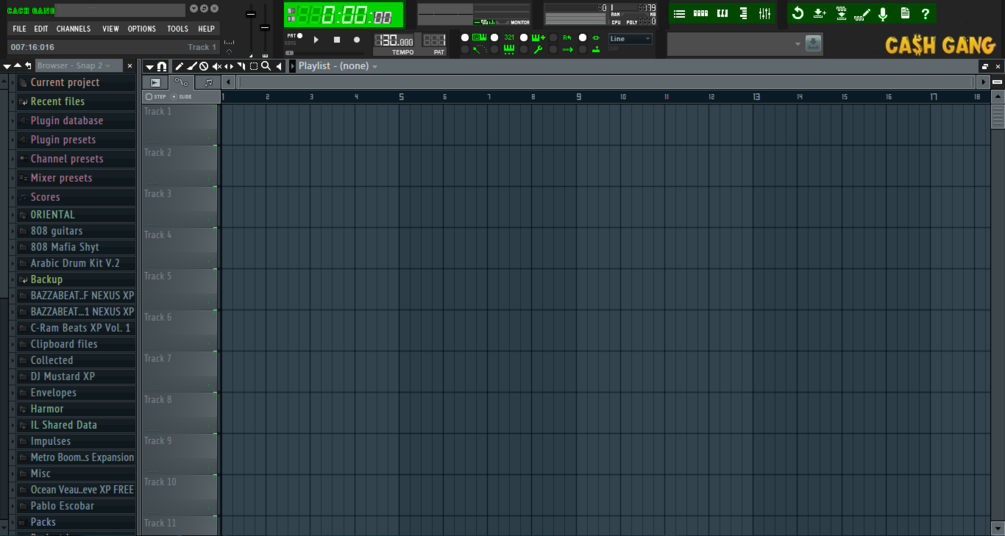Click the render export icon
This screenshot has height=536, width=1005.
point(841,13)
